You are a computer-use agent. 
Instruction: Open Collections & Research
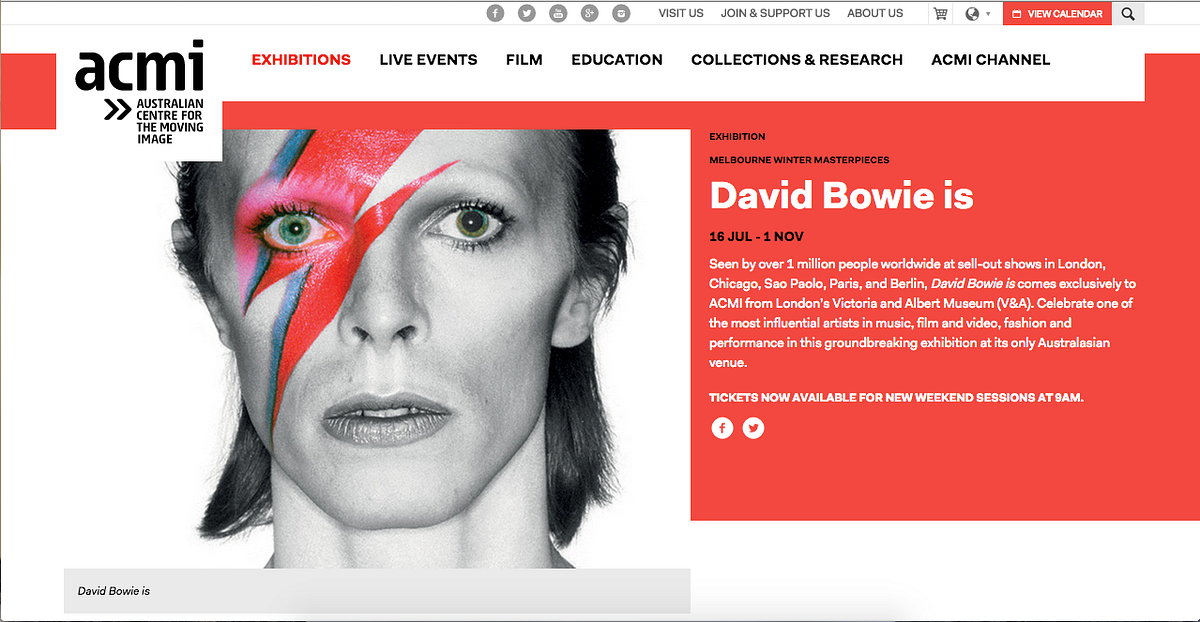(797, 60)
